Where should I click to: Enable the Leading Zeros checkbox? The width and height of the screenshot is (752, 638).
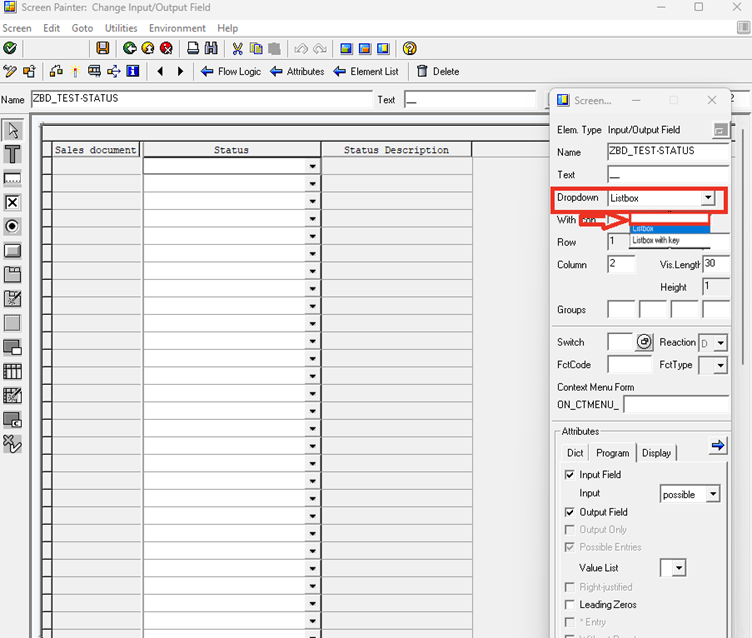pyautogui.click(x=569, y=604)
